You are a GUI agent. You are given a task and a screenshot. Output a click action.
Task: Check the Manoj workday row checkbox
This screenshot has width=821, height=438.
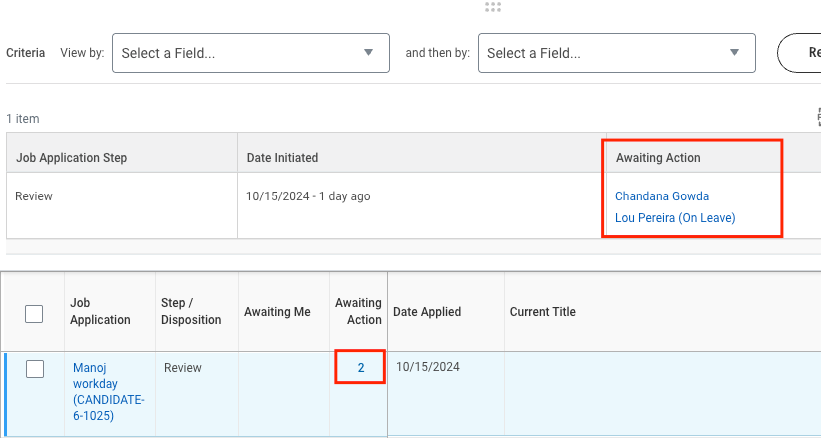35,369
